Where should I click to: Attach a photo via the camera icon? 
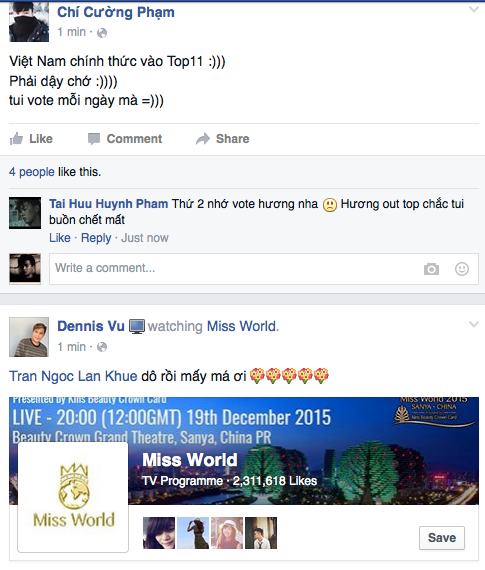click(431, 269)
